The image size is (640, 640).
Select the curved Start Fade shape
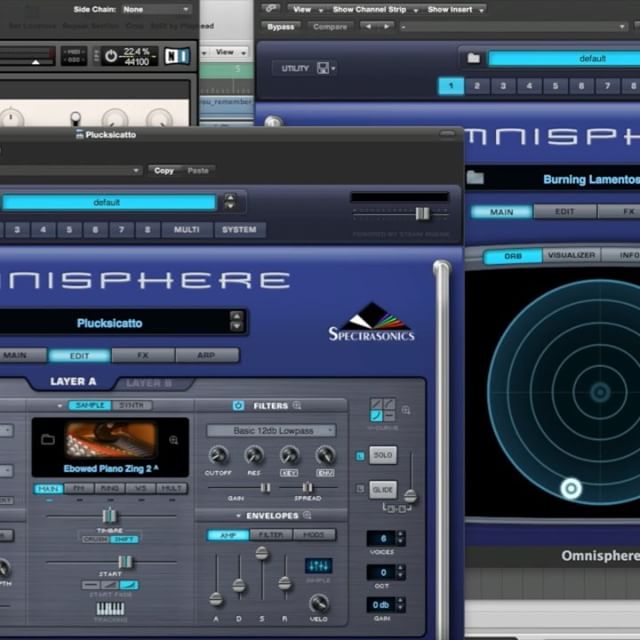129,585
